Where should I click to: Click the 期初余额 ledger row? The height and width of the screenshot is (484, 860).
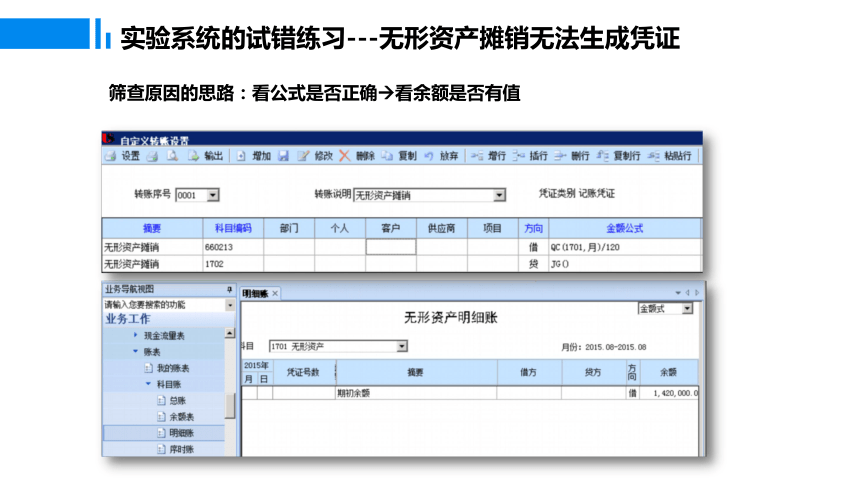tap(470, 393)
